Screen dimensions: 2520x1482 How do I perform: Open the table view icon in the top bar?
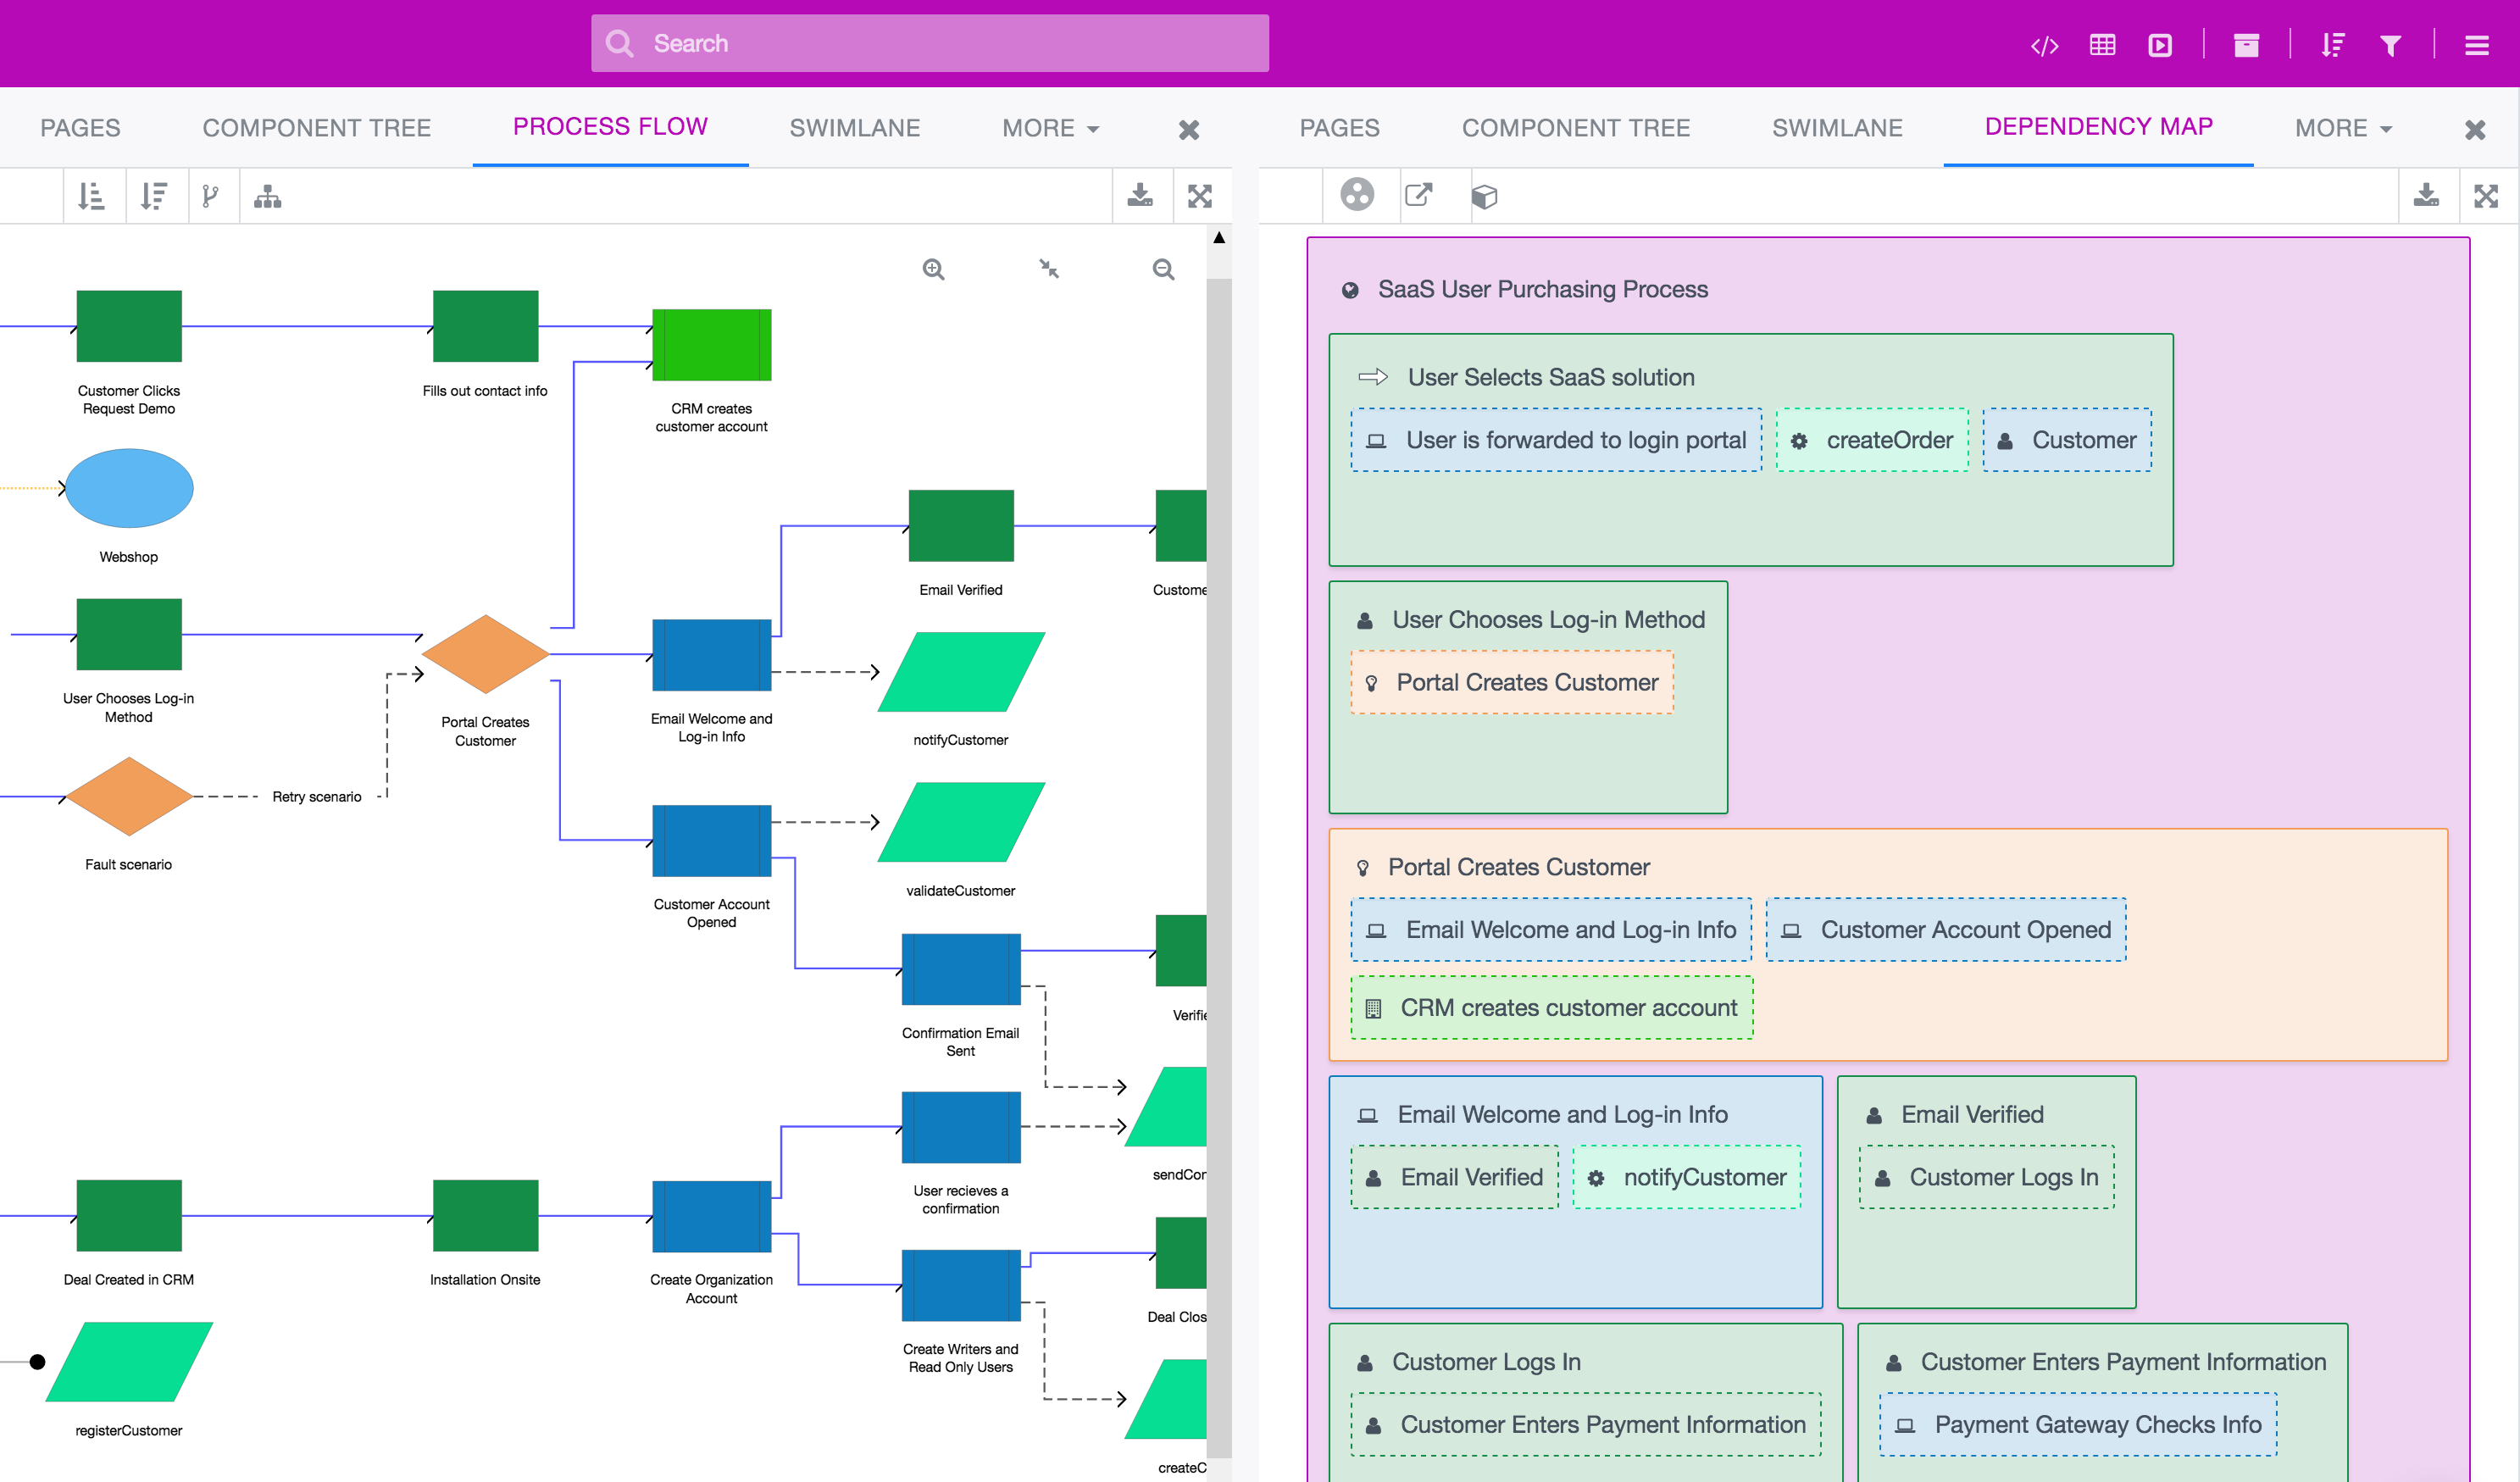click(2102, 45)
